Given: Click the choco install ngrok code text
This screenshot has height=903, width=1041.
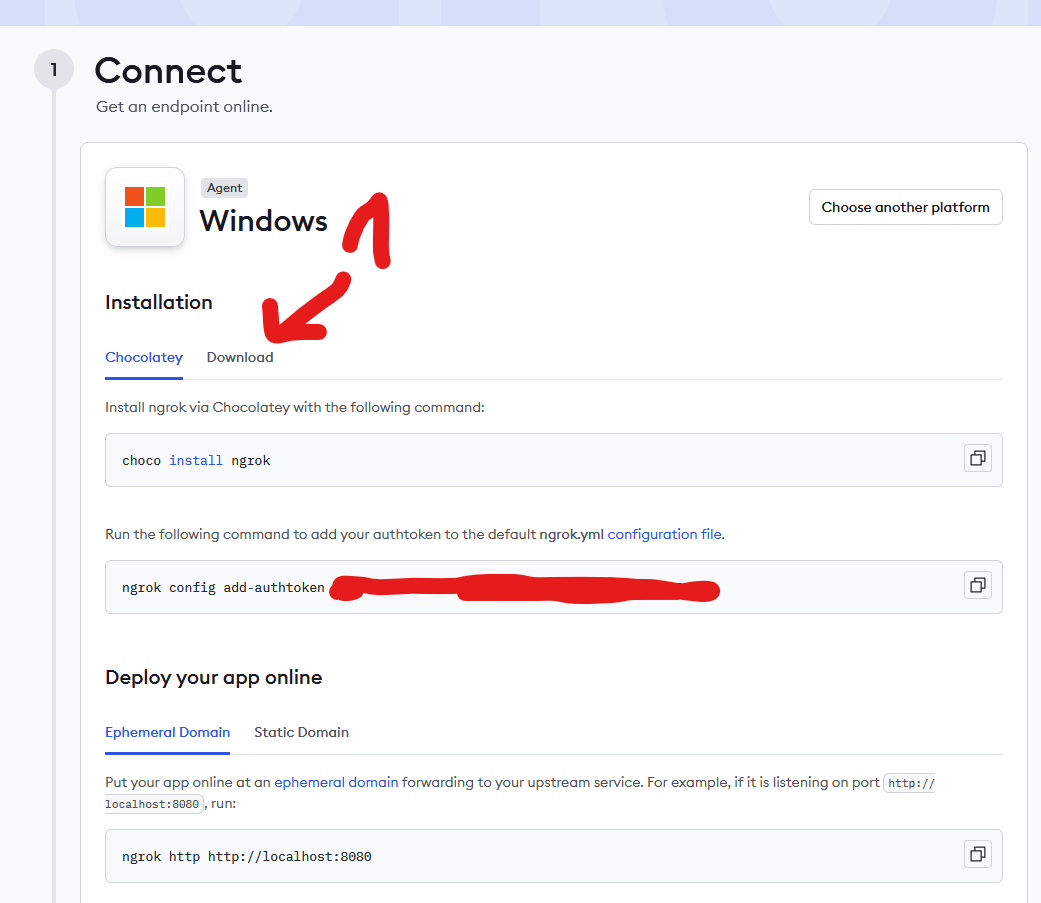Looking at the screenshot, I should point(196,460).
